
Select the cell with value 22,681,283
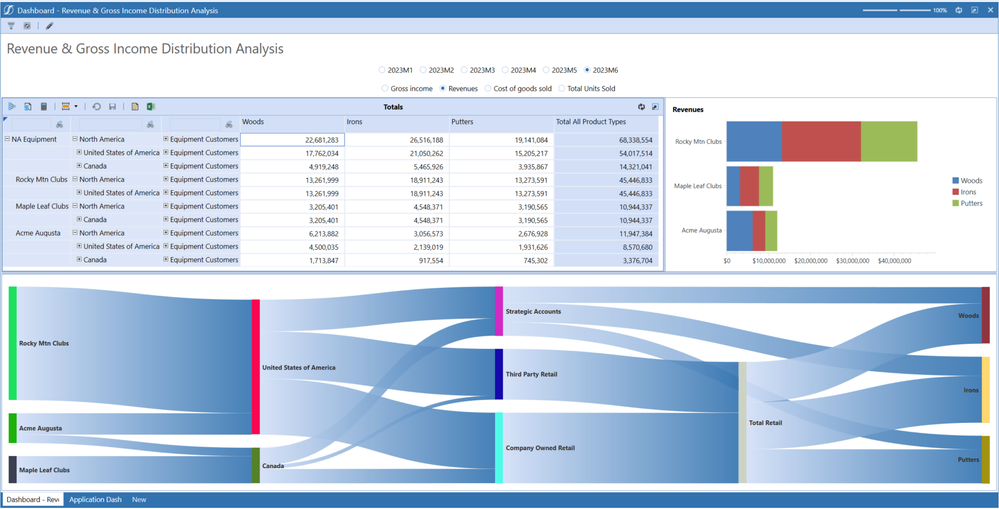click(x=292, y=140)
